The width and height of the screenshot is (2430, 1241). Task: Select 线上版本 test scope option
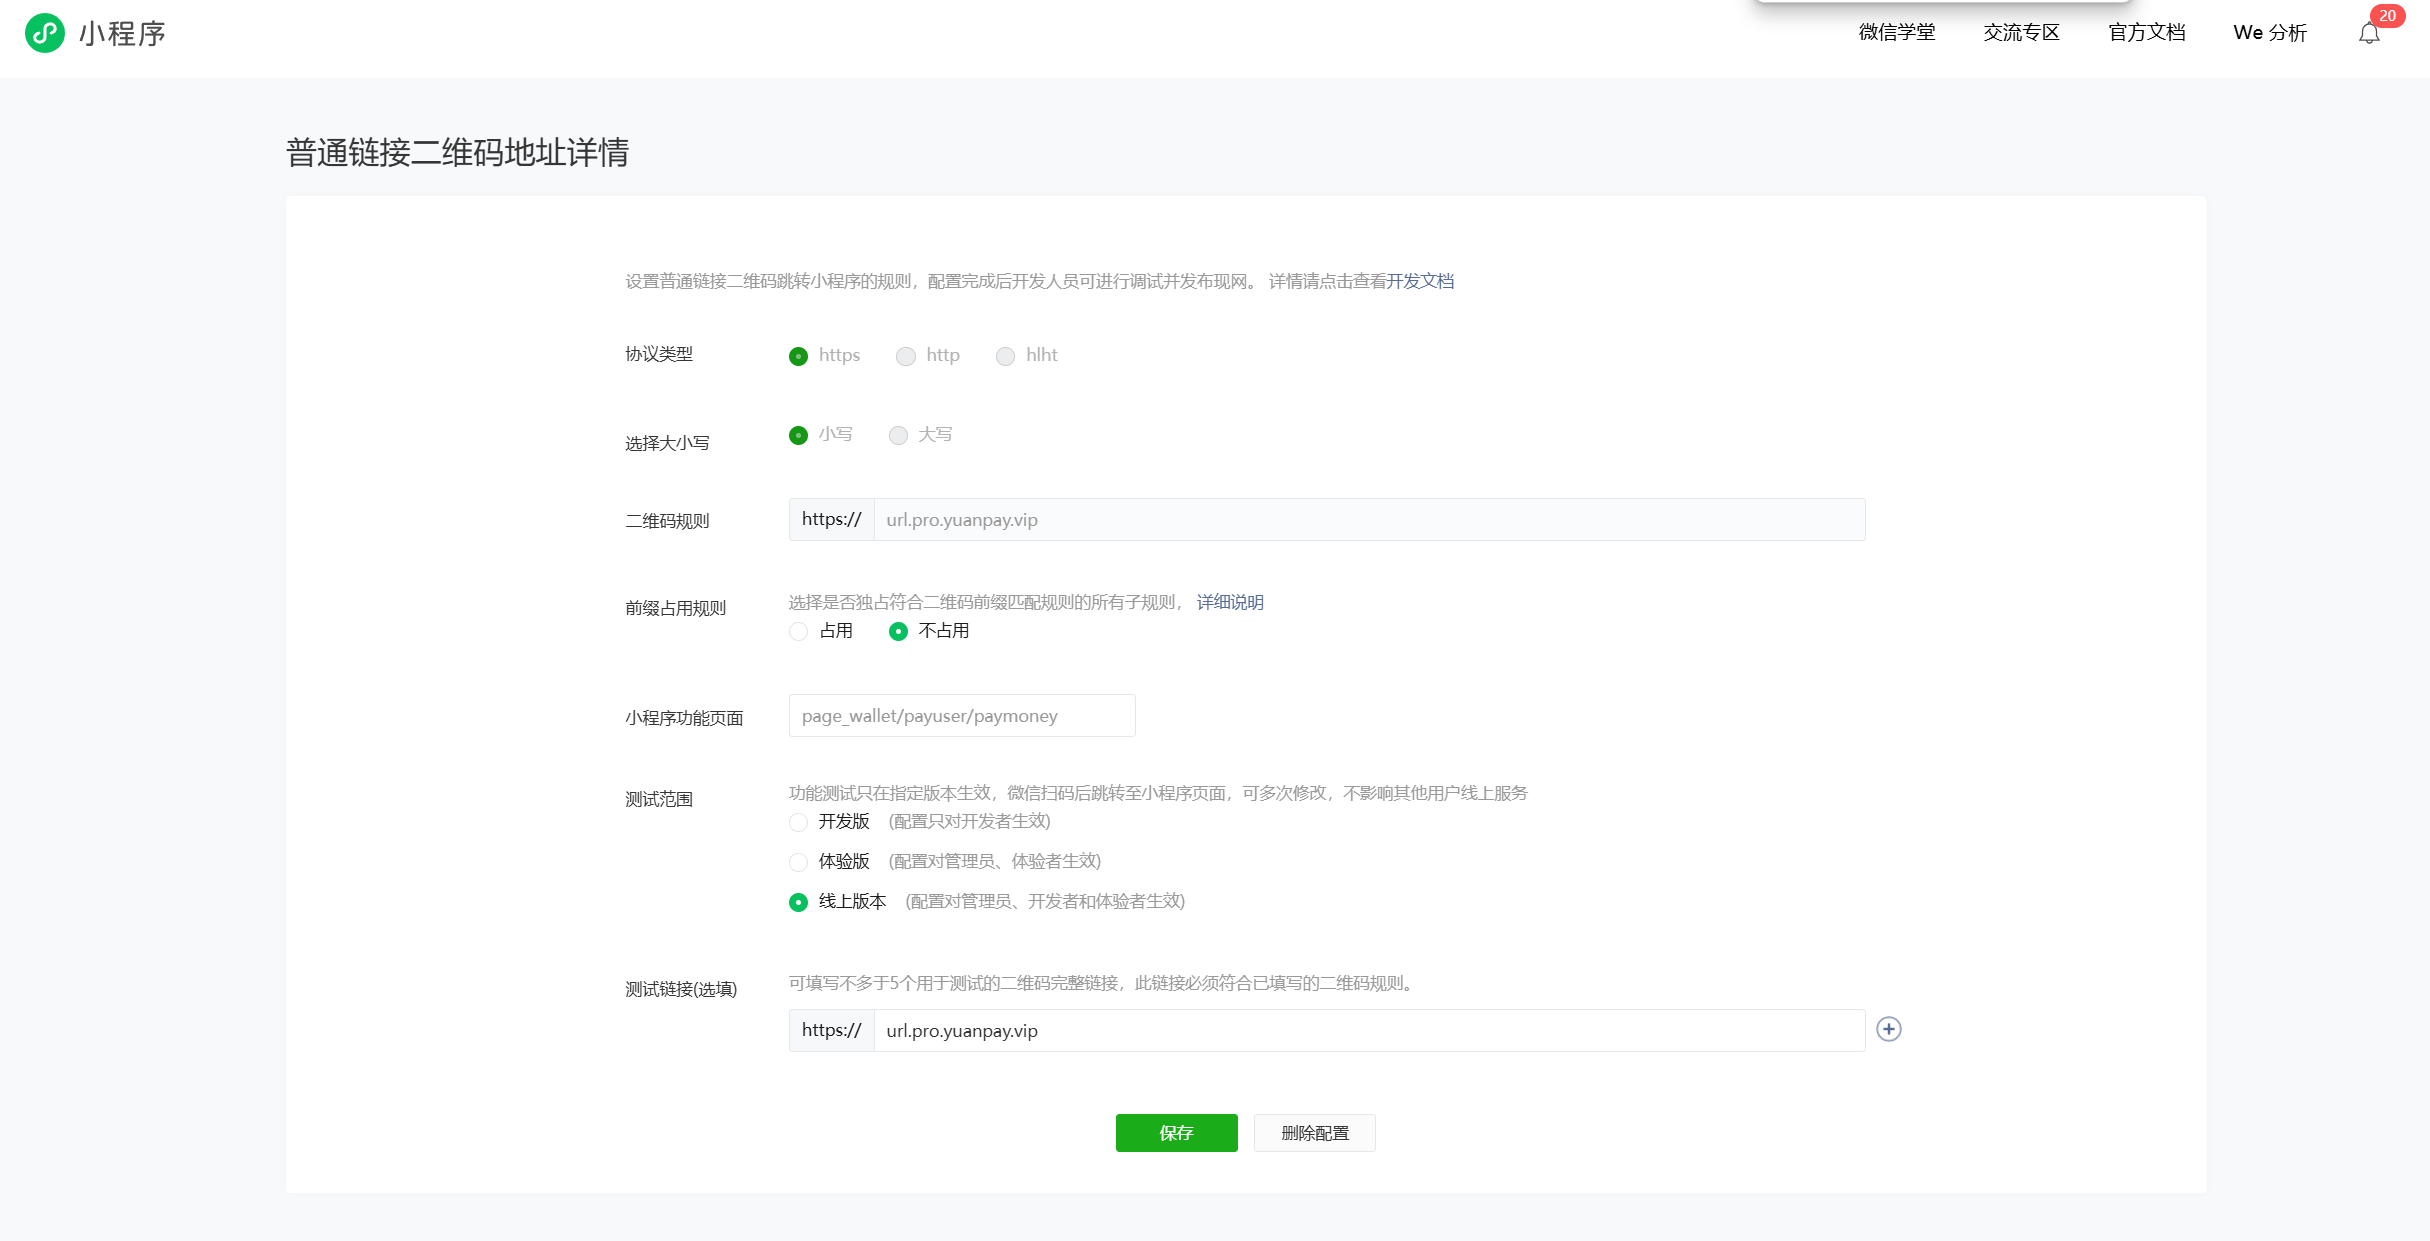tap(798, 902)
